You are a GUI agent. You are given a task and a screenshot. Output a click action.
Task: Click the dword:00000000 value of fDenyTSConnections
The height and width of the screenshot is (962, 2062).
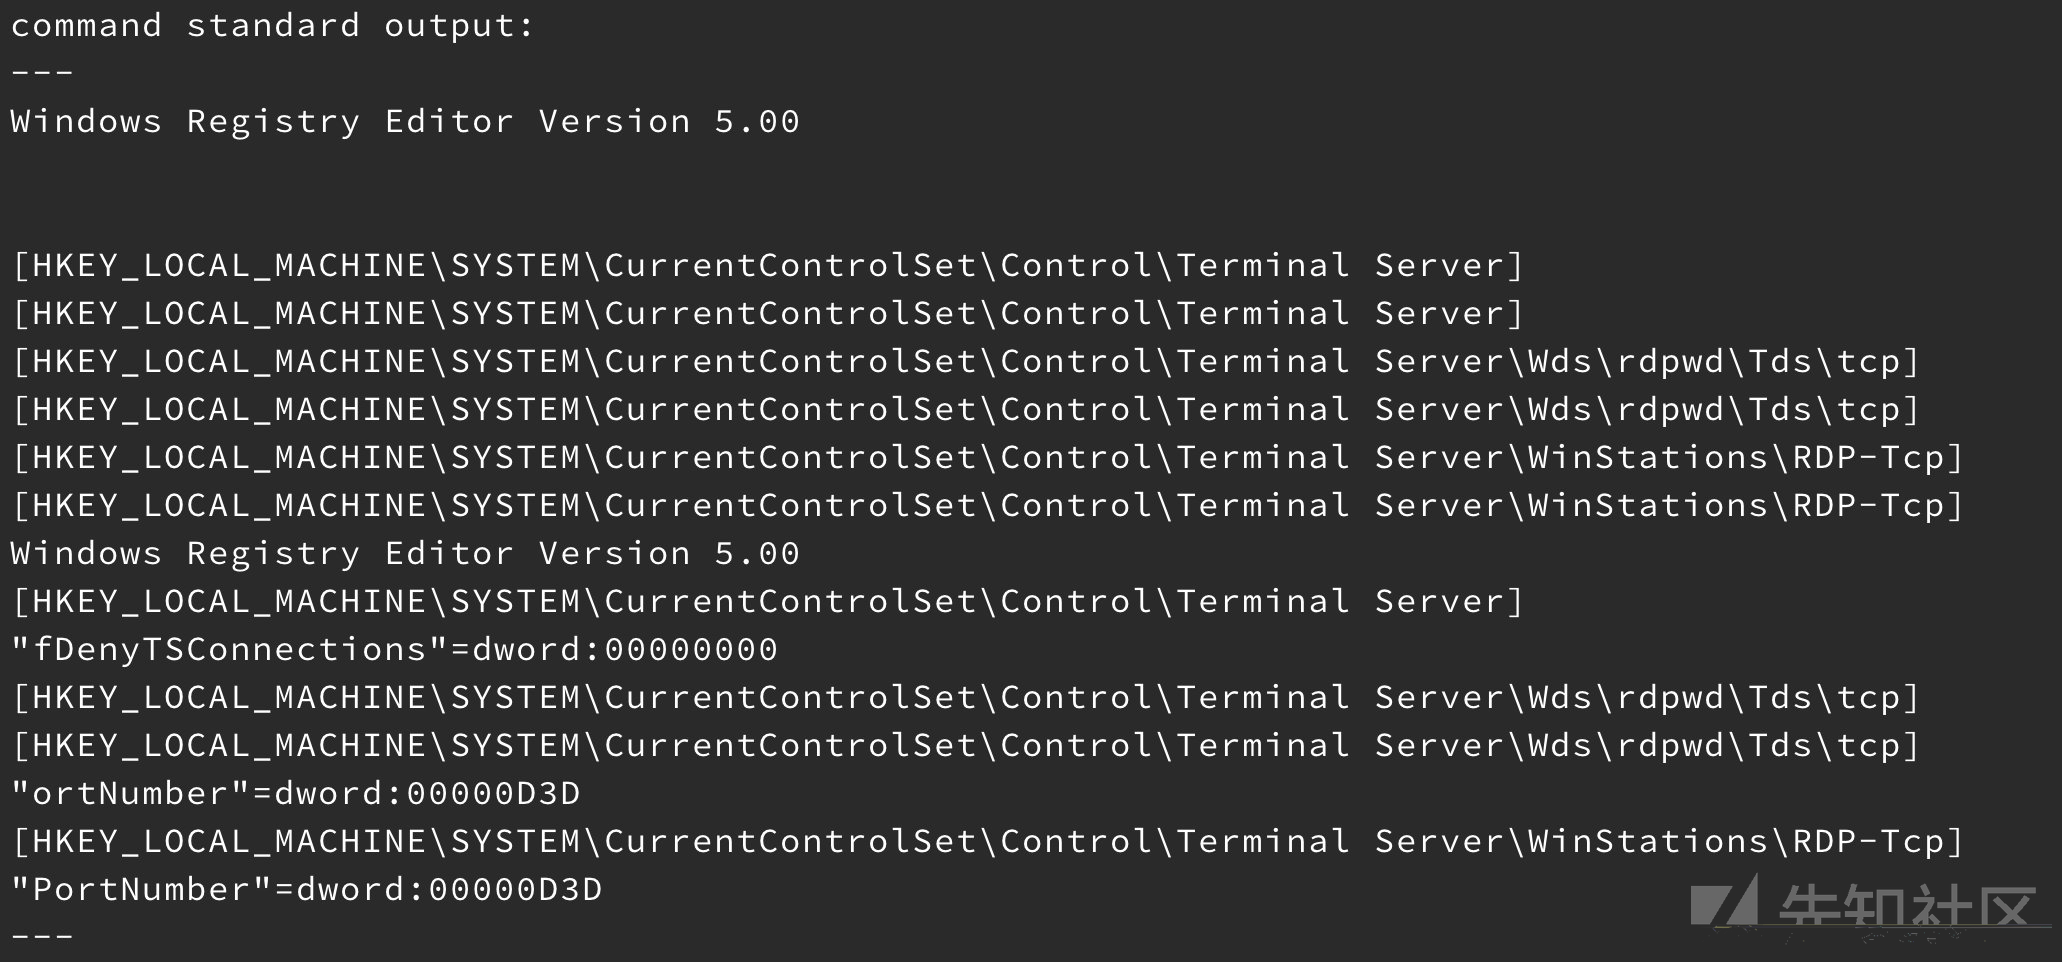(625, 649)
